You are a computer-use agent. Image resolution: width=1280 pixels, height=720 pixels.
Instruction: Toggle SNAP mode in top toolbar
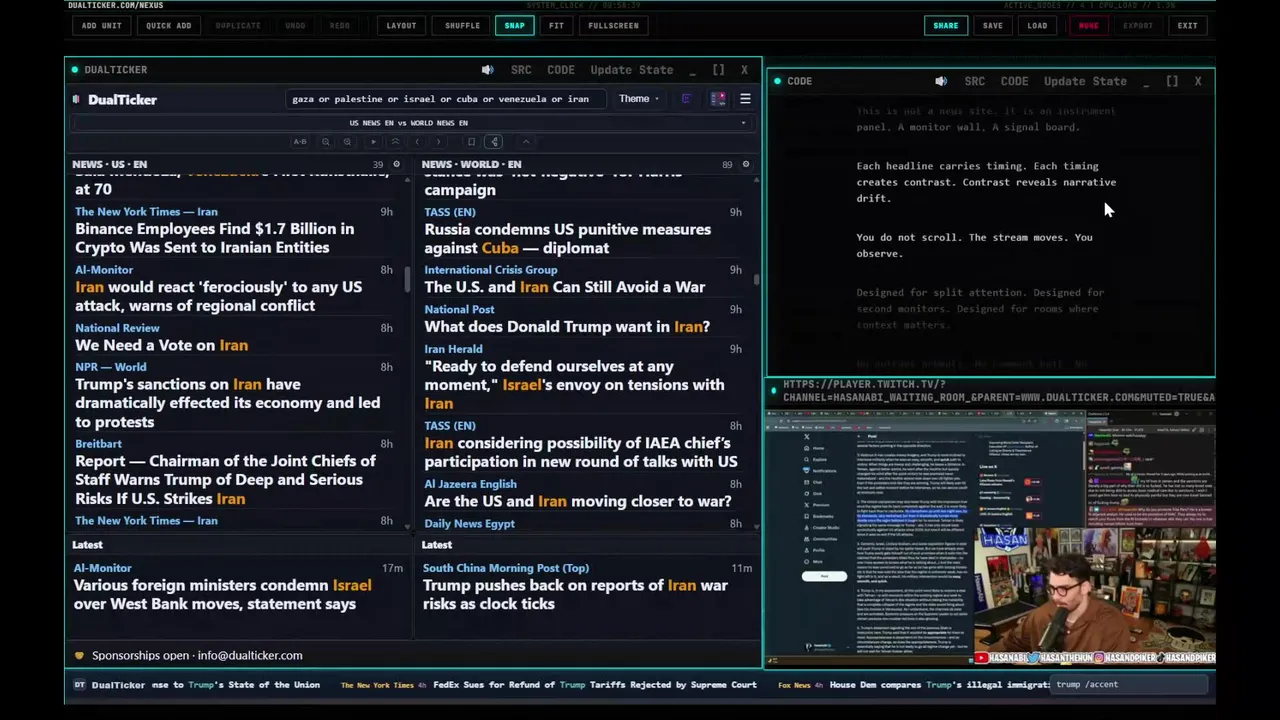[514, 25]
